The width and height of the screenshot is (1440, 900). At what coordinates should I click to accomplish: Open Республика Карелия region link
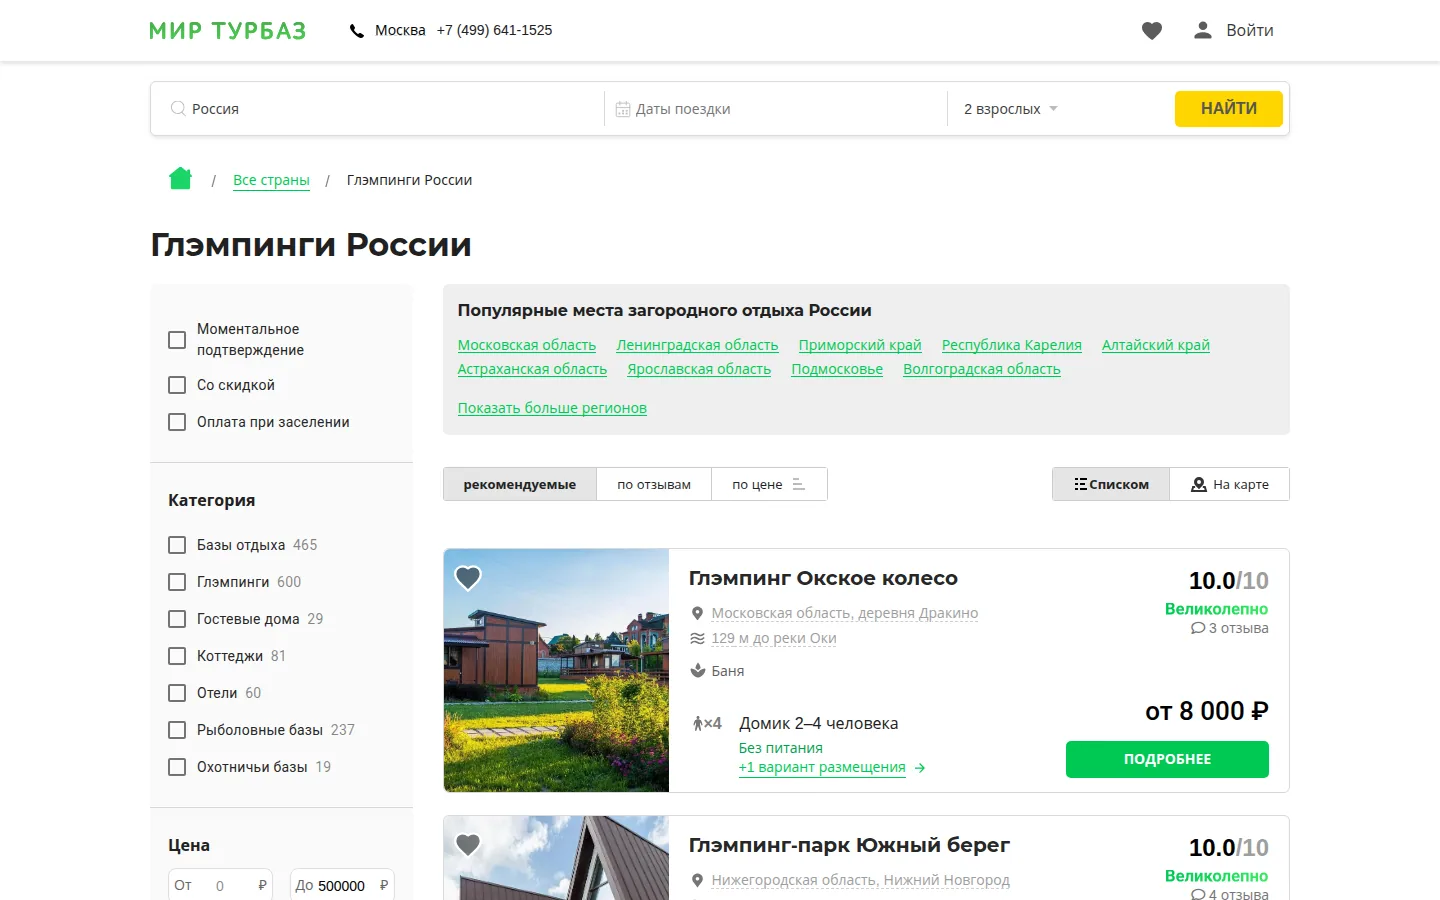coord(1012,345)
